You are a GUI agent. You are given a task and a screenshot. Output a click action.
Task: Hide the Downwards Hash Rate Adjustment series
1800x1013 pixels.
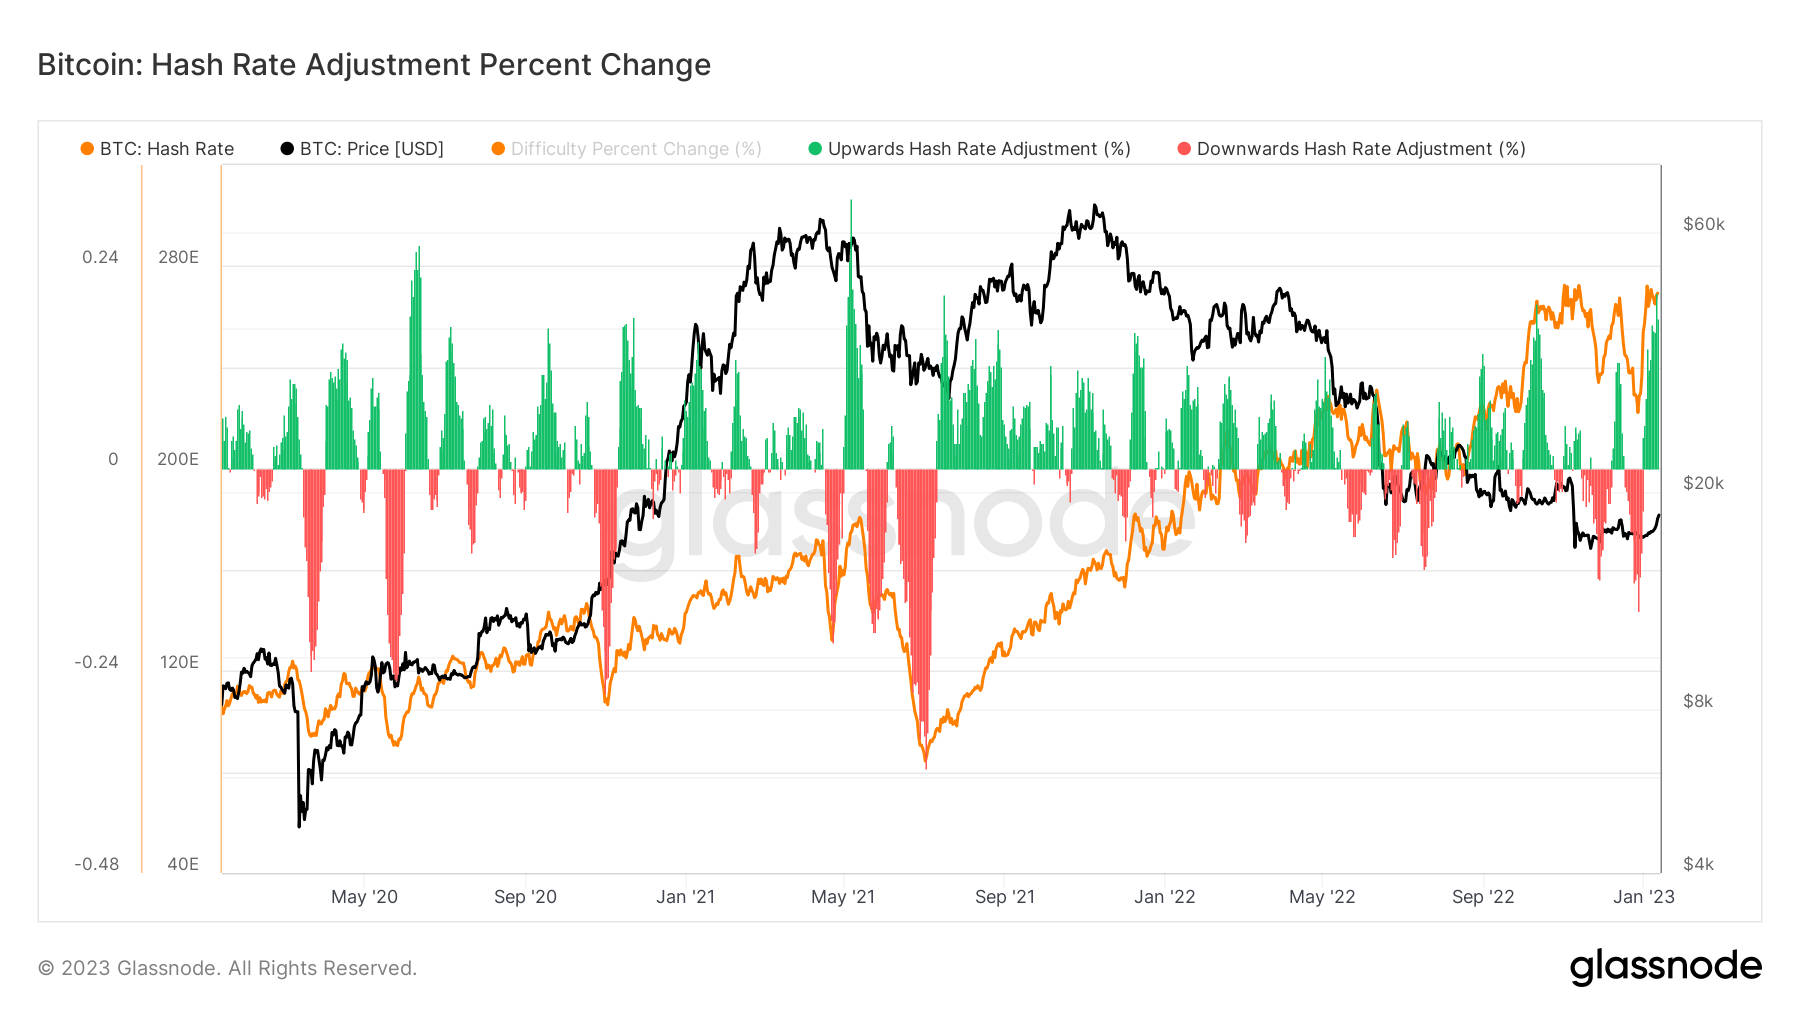pos(1352,149)
